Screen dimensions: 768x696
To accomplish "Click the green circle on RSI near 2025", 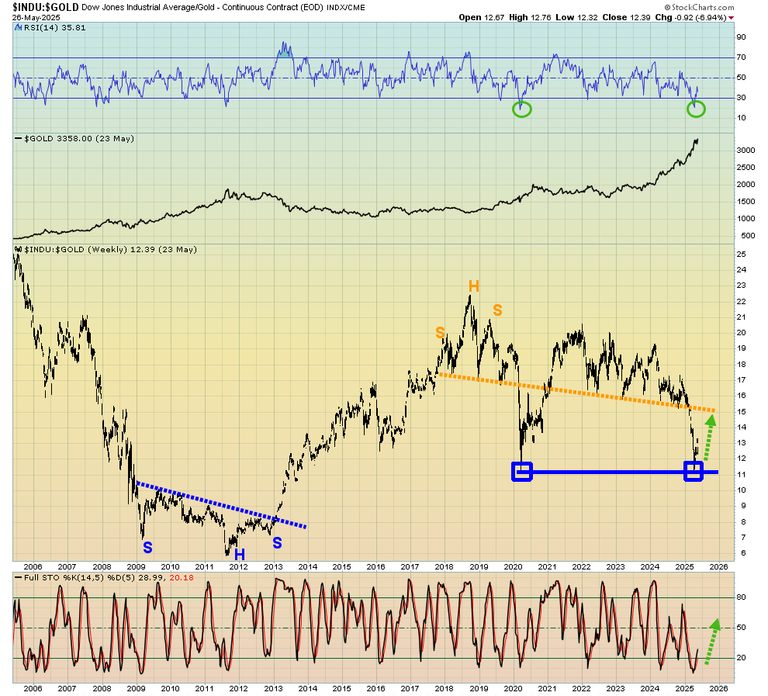I will click(697, 108).
